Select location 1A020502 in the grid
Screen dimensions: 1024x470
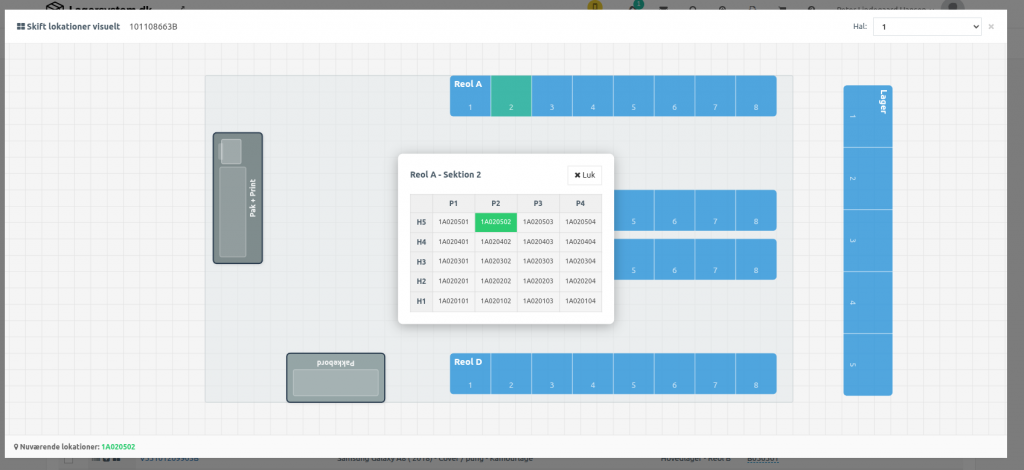(496, 222)
